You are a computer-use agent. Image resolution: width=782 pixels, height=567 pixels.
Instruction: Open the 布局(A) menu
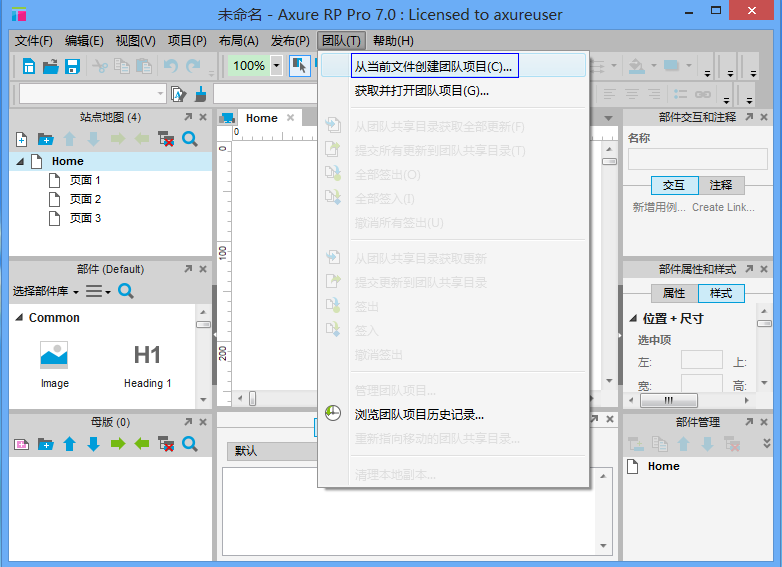238,41
